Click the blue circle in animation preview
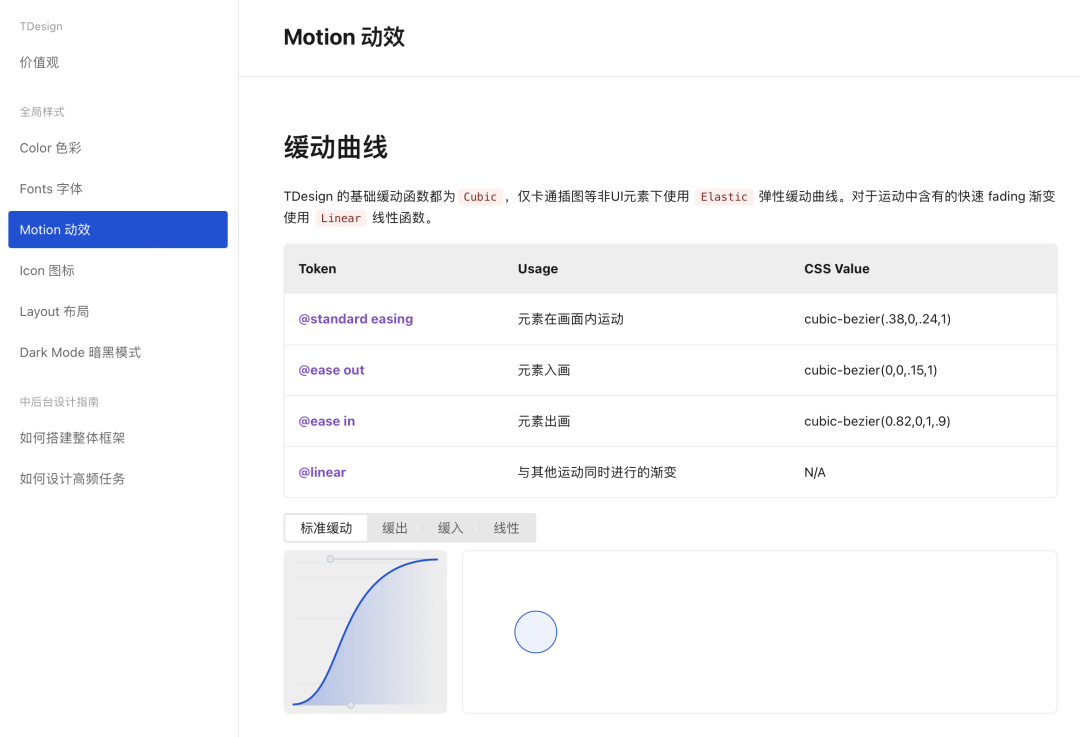The height and width of the screenshot is (737, 1080). (x=536, y=632)
